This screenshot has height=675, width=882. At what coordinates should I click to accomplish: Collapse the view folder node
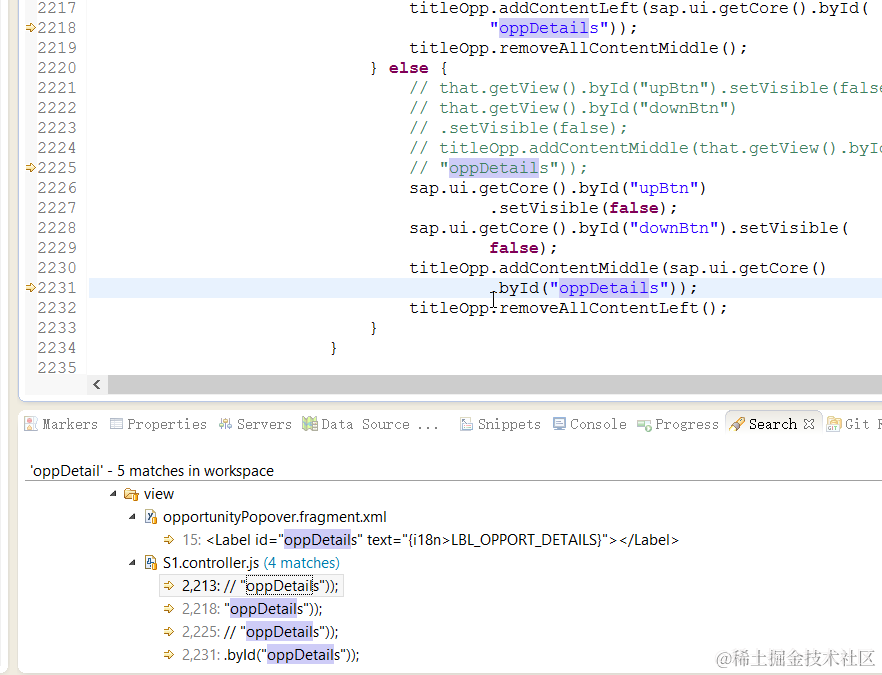click(113, 494)
